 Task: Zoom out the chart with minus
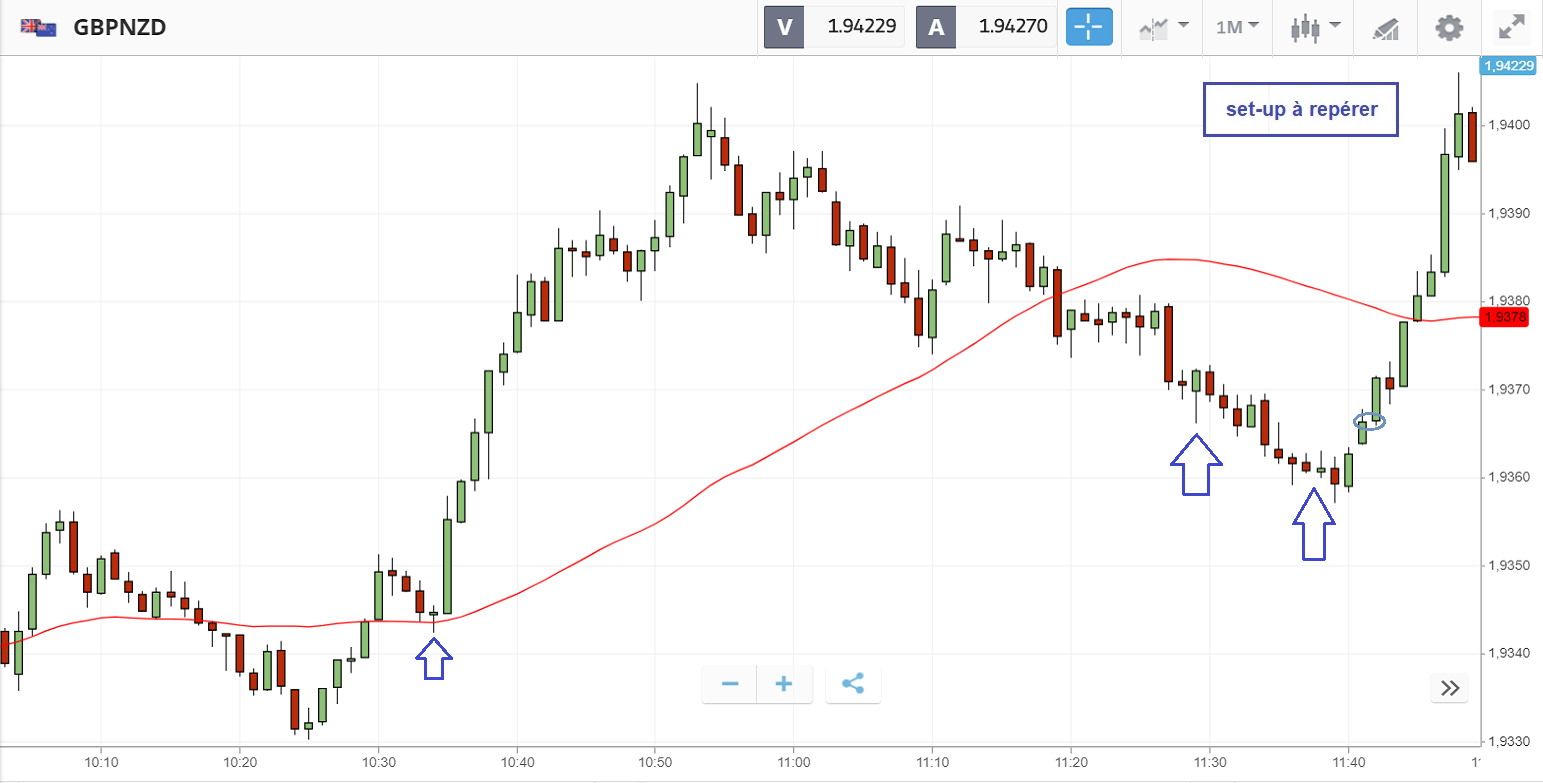click(730, 684)
